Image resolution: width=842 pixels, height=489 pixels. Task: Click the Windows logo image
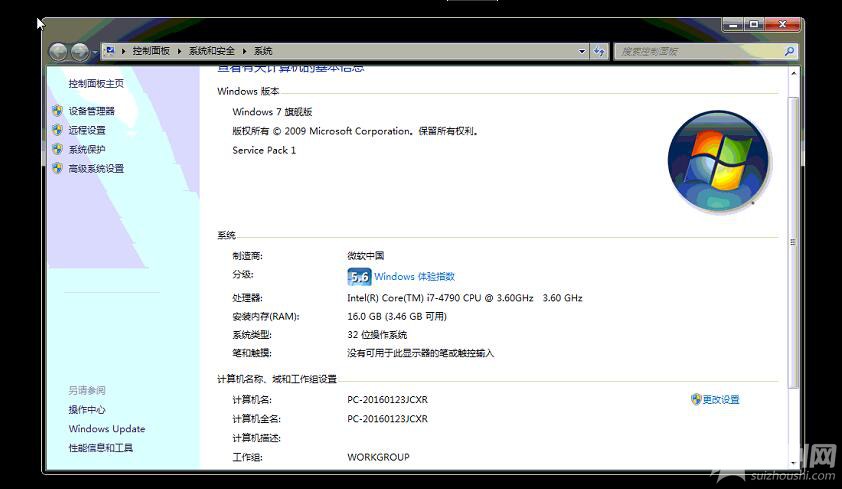click(x=718, y=160)
